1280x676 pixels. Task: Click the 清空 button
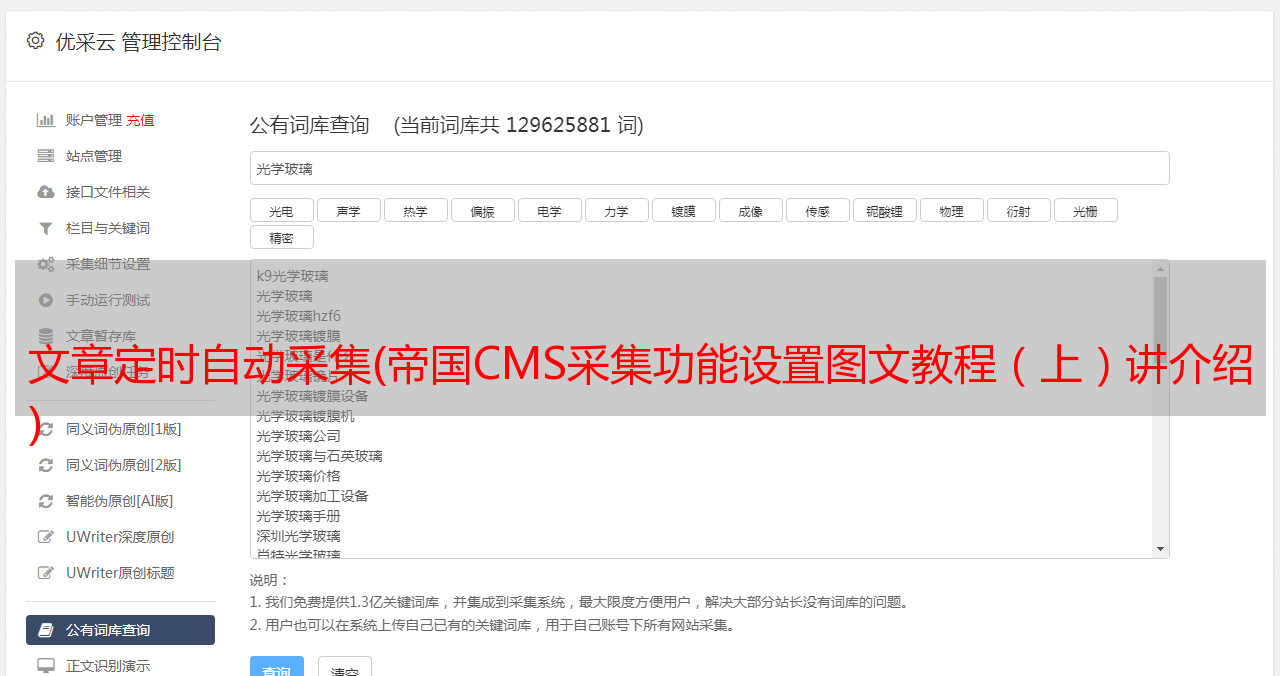click(x=345, y=670)
